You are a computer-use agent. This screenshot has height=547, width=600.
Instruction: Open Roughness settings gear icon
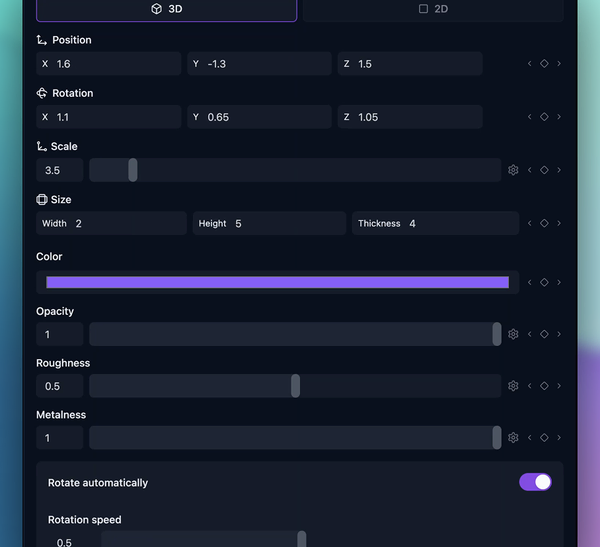tap(513, 386)
